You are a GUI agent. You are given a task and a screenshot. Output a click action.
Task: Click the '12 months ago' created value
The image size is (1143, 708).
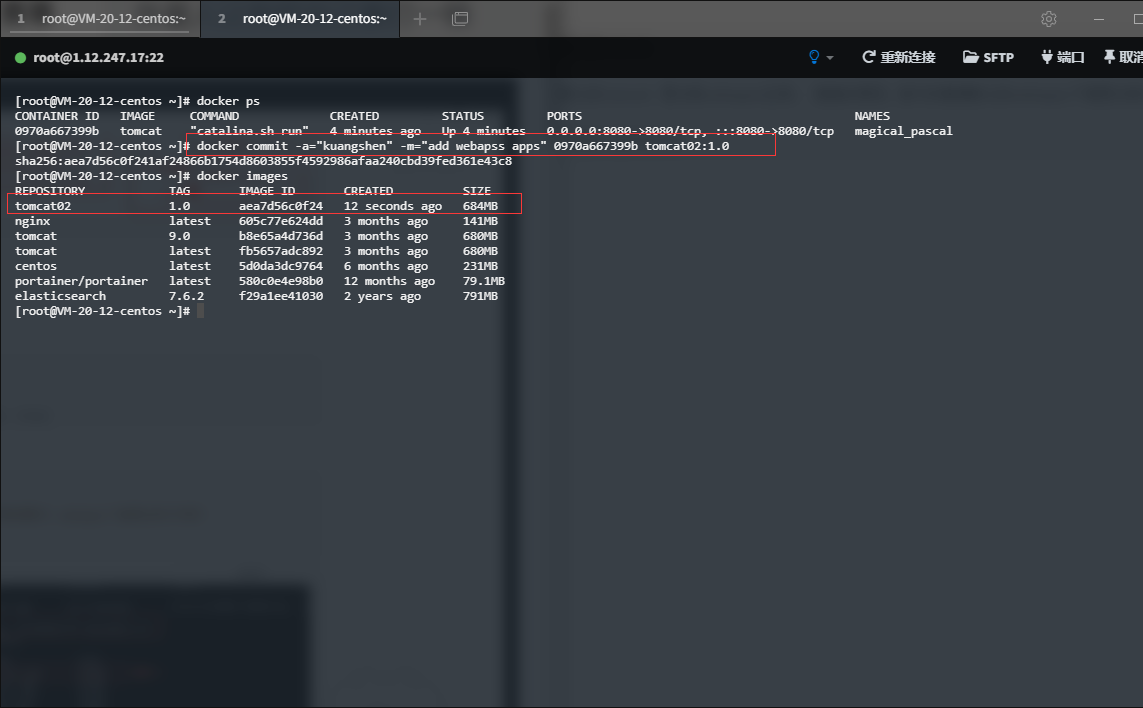pyautogui.click(x=389, y=281)
